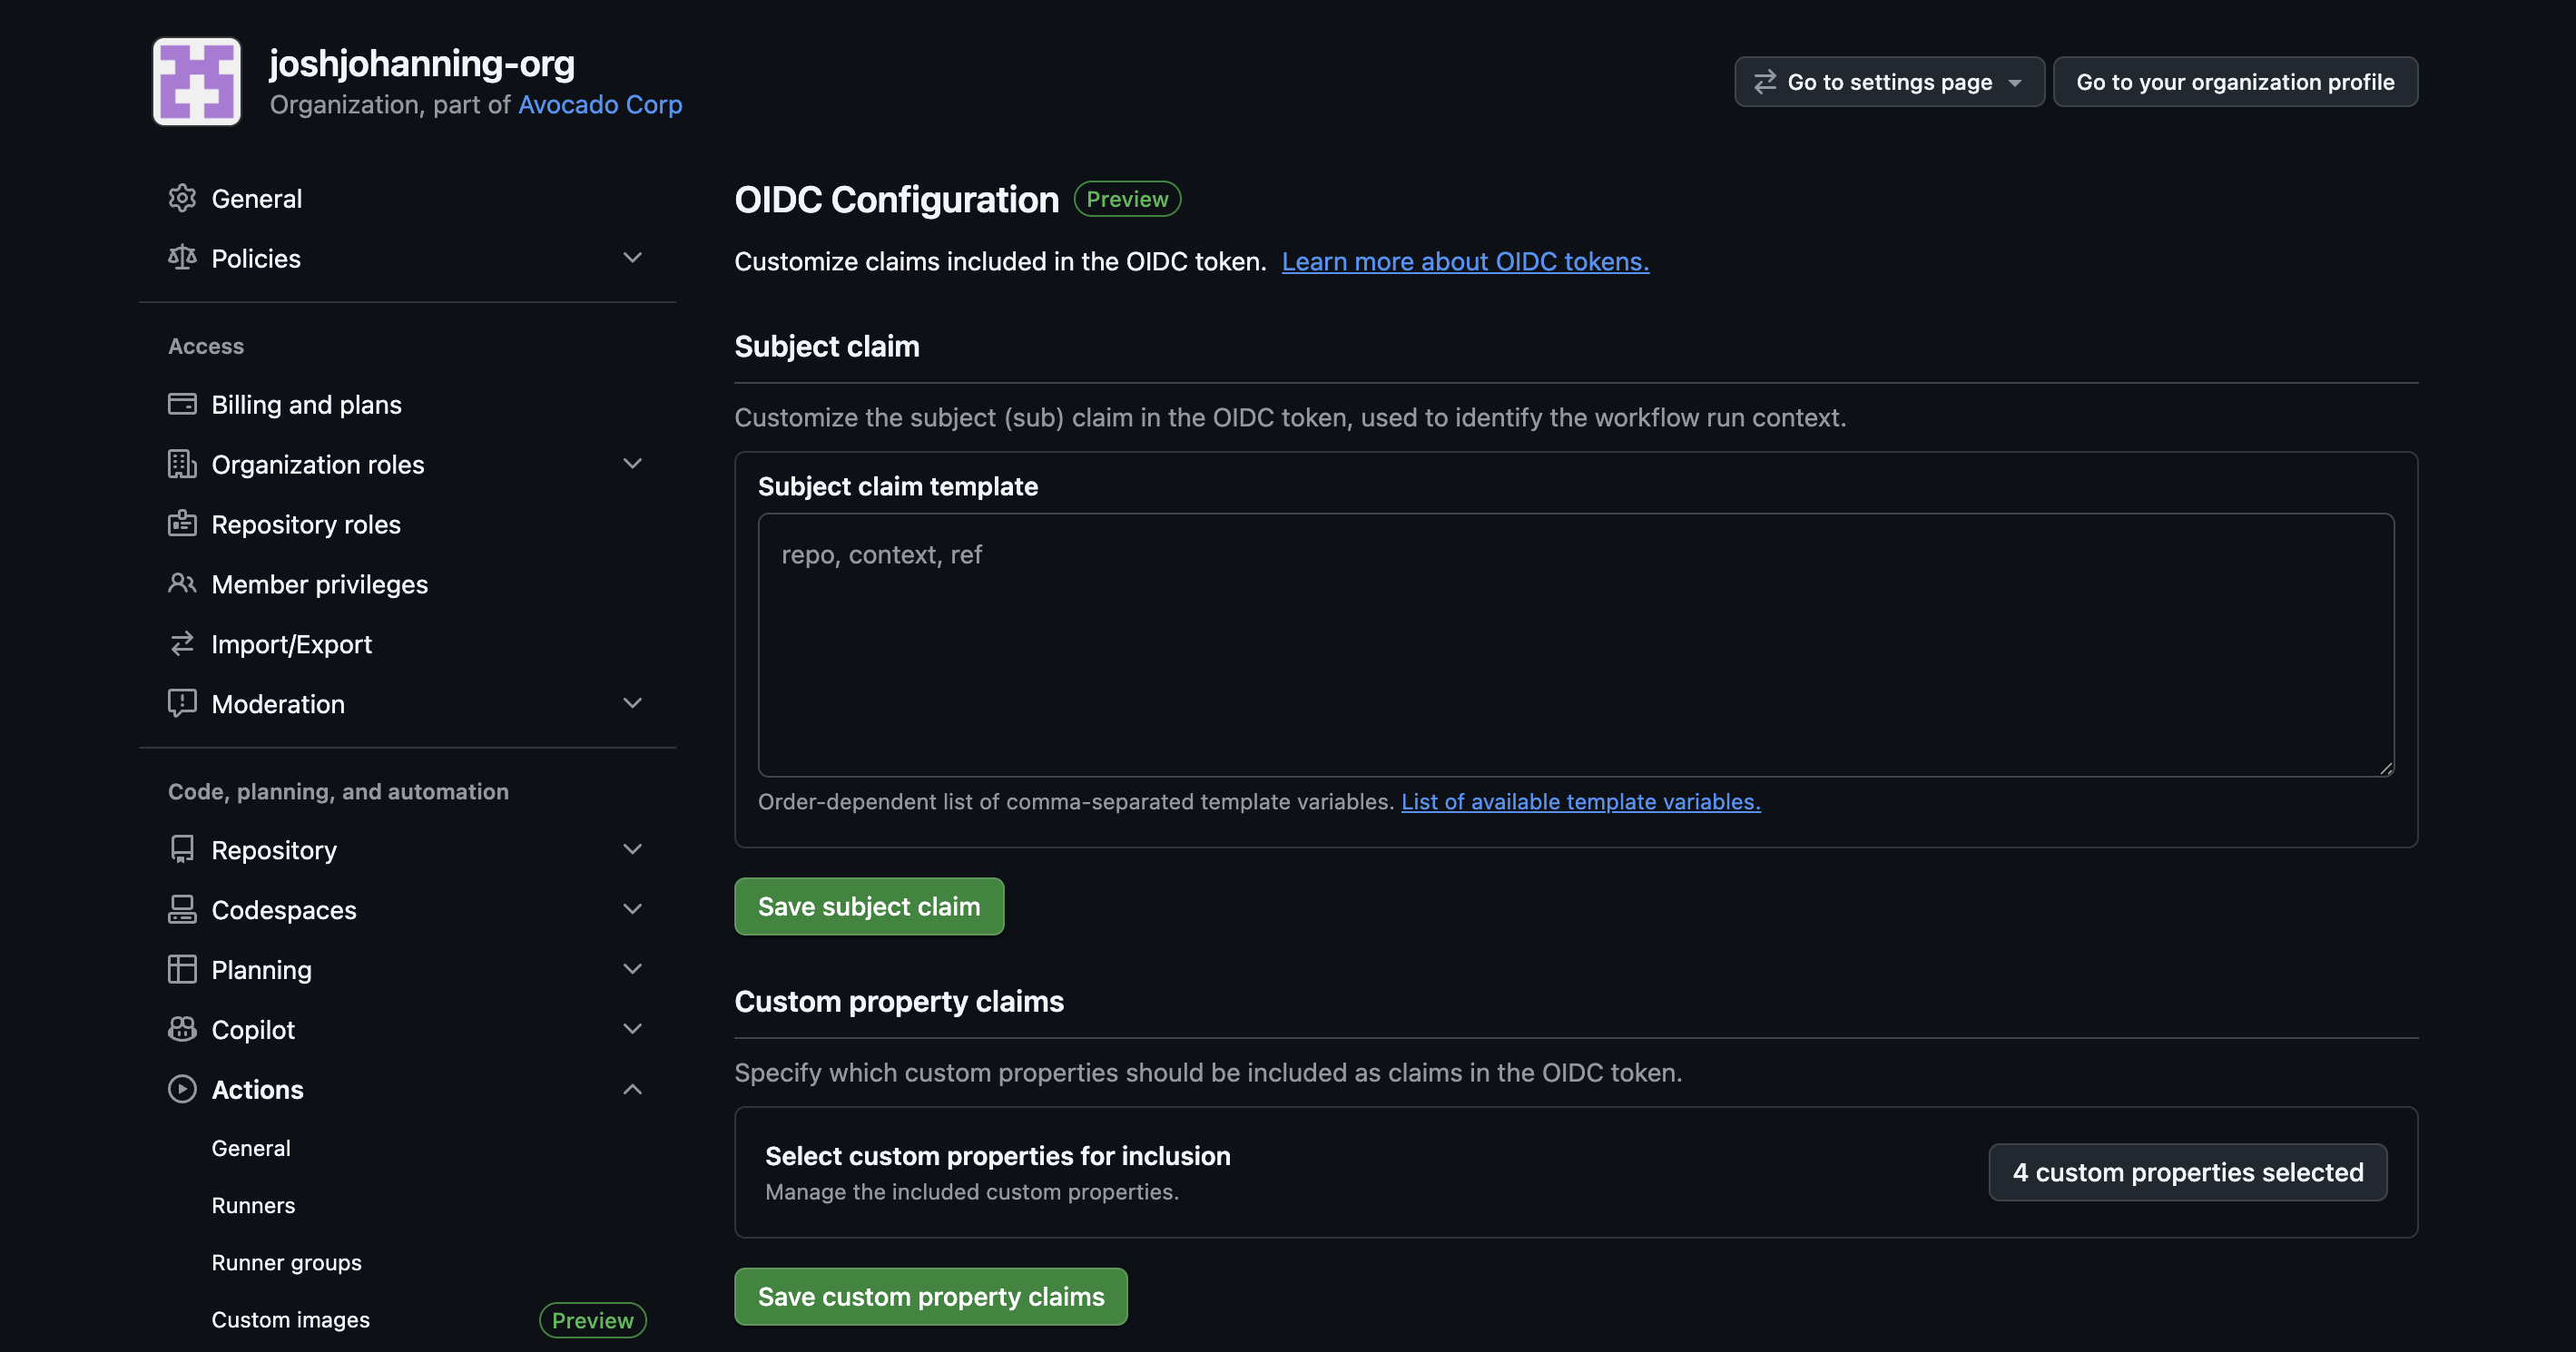Open Runners under Actions
2576x1352 pixels.
tap(253, 1205)
